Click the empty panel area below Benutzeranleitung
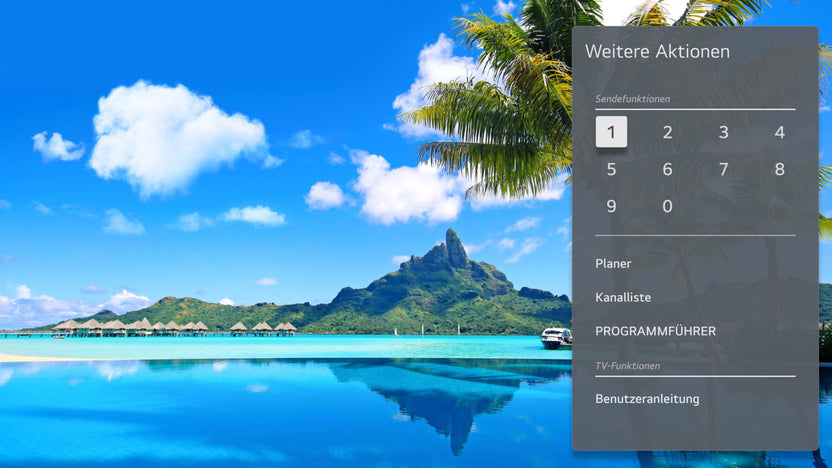 point(695,430)
